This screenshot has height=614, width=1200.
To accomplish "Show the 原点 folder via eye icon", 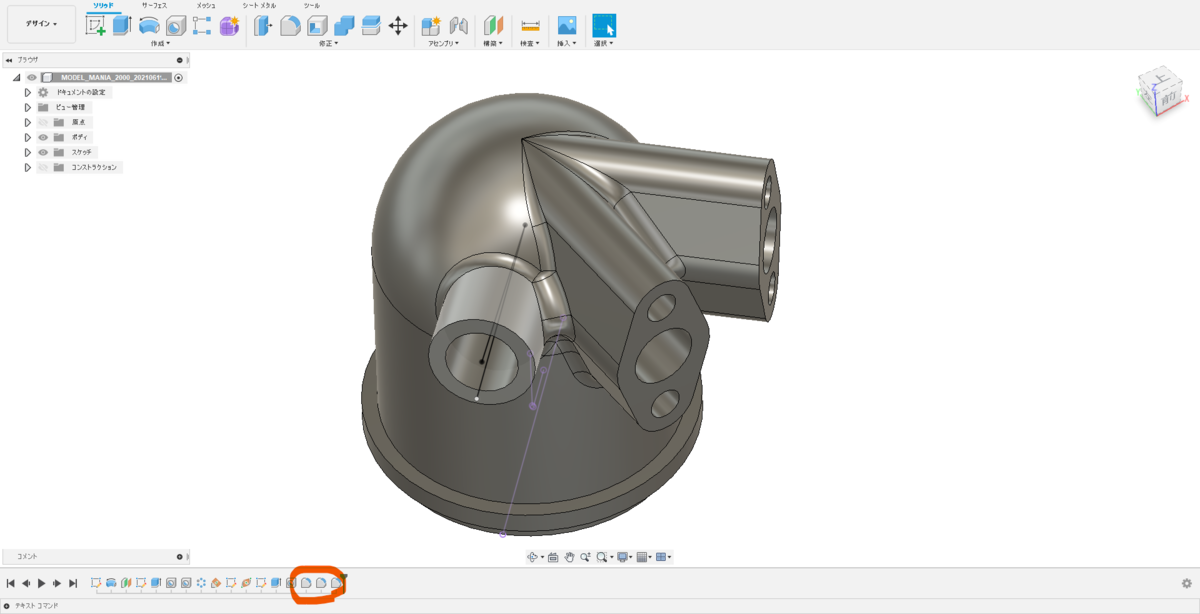I will [x=43, y=122].
